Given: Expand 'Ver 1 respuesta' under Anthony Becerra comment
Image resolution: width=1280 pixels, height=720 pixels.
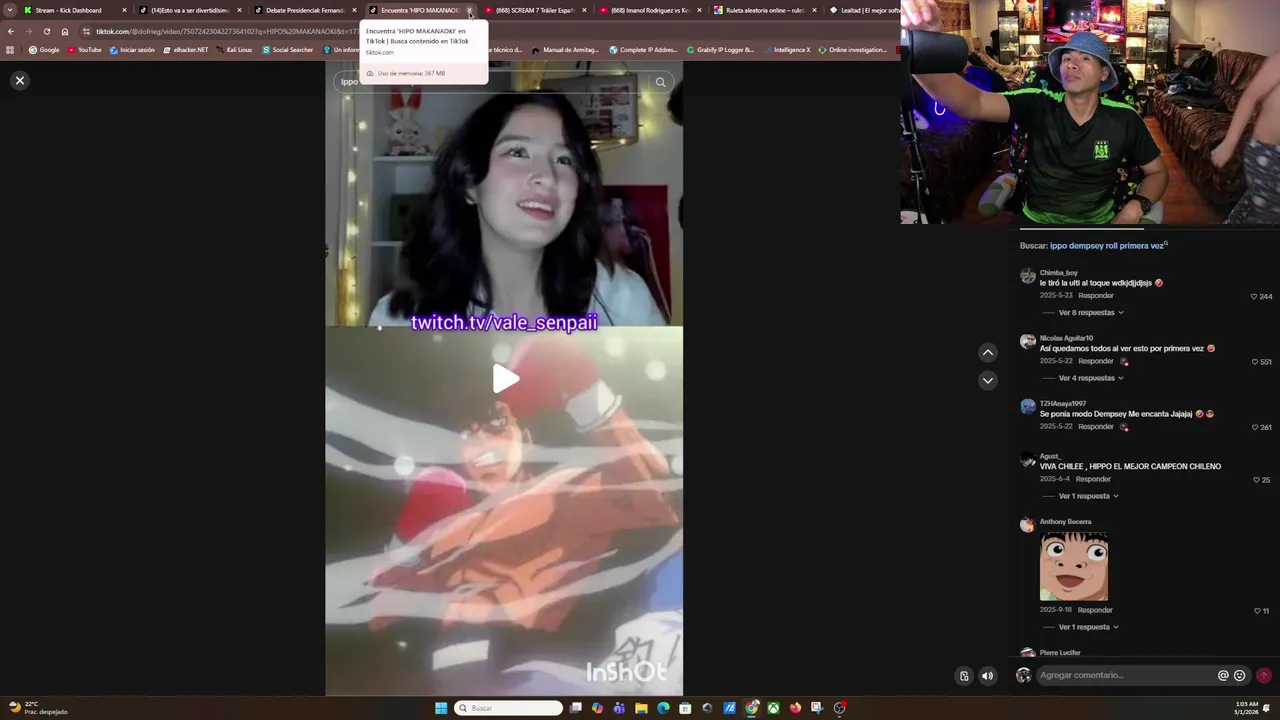Looking at the screenshot, I should pos(1089,627).
